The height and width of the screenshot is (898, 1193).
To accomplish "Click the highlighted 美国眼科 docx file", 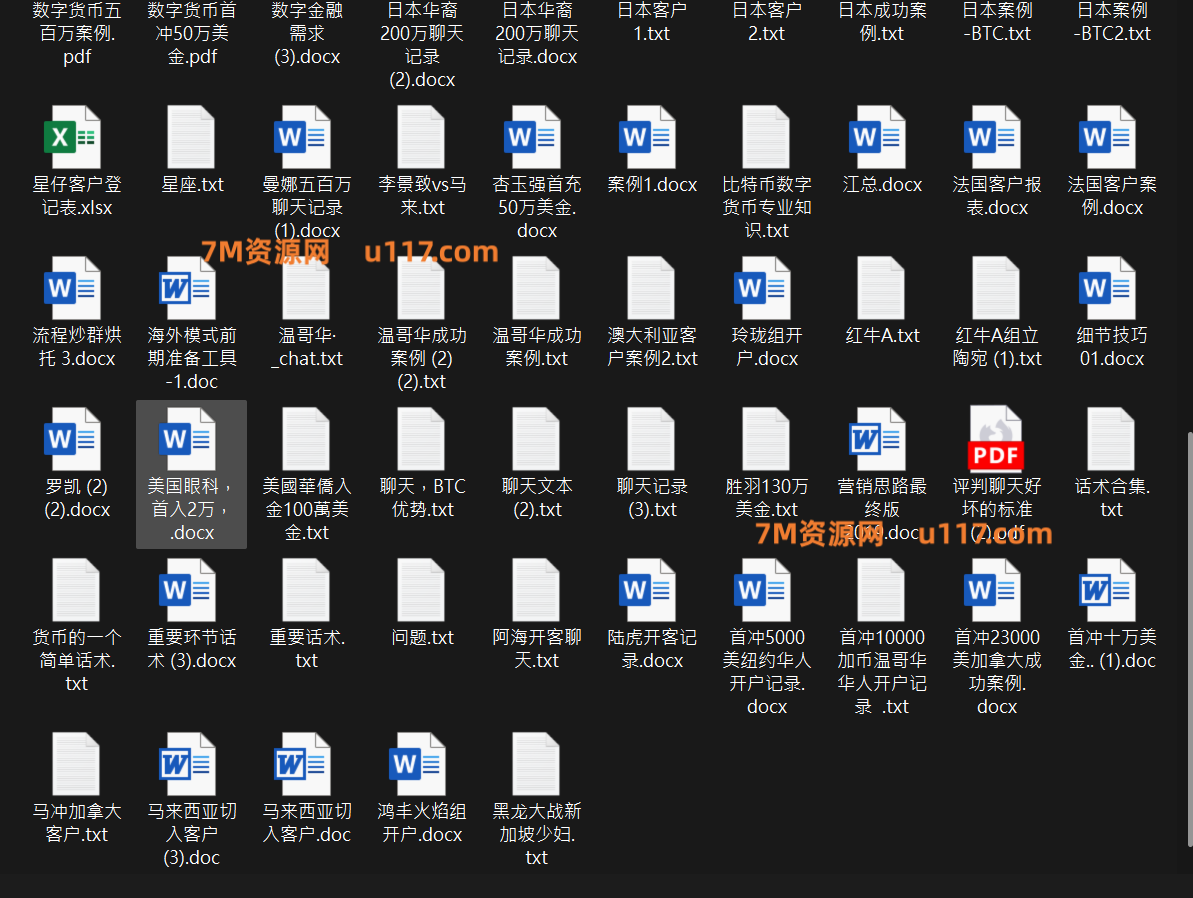I will pos(192,473).
